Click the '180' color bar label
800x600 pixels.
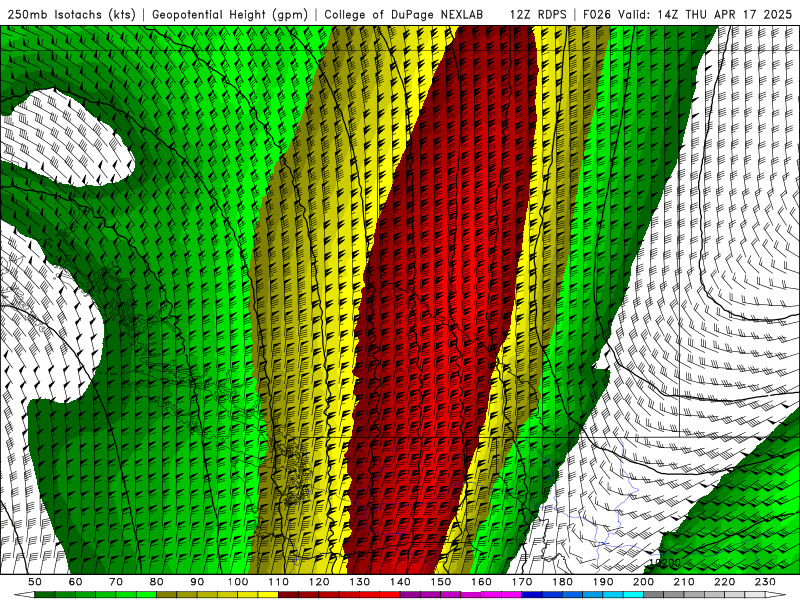[x=562, y=582]
